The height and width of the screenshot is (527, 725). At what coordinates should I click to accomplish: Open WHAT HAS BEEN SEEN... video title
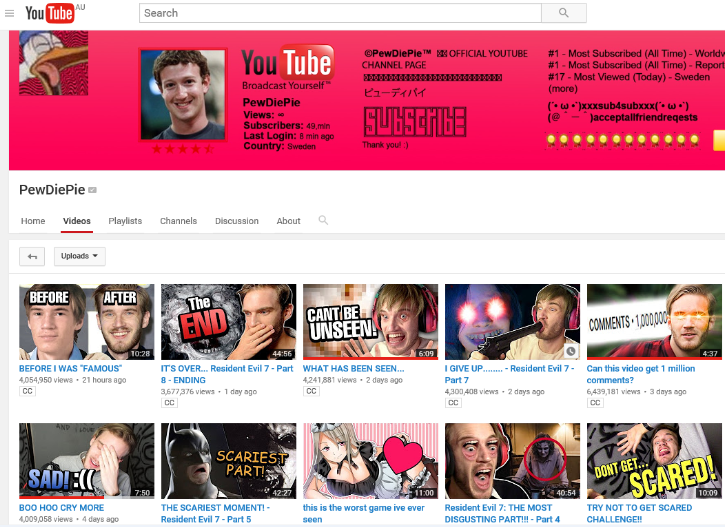point(354,368)
